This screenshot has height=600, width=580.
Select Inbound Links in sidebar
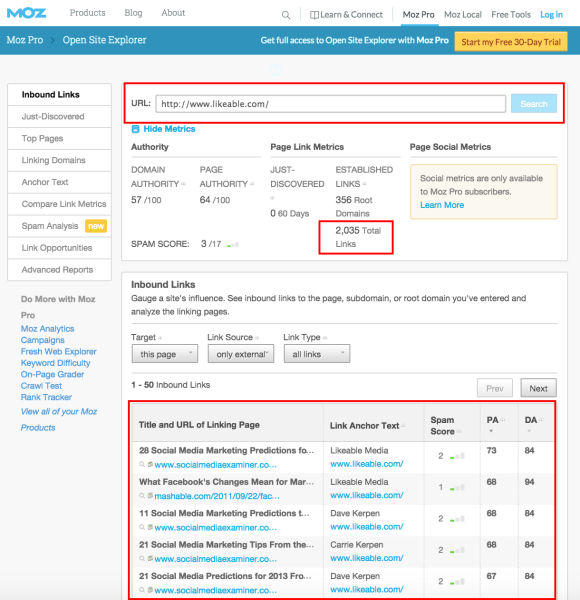pos(59,95)
